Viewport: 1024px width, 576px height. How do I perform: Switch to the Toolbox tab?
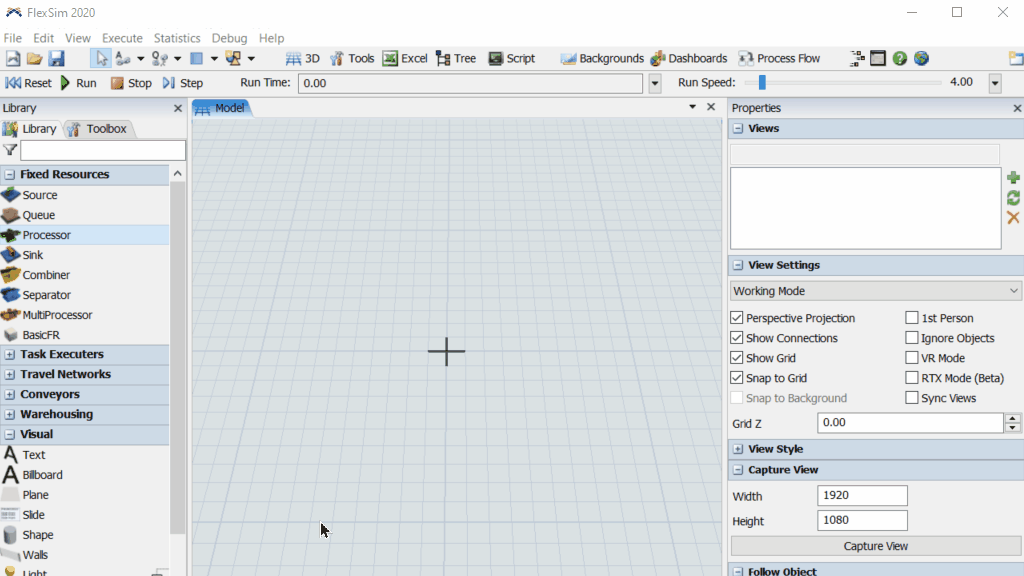tap(98, 129)
